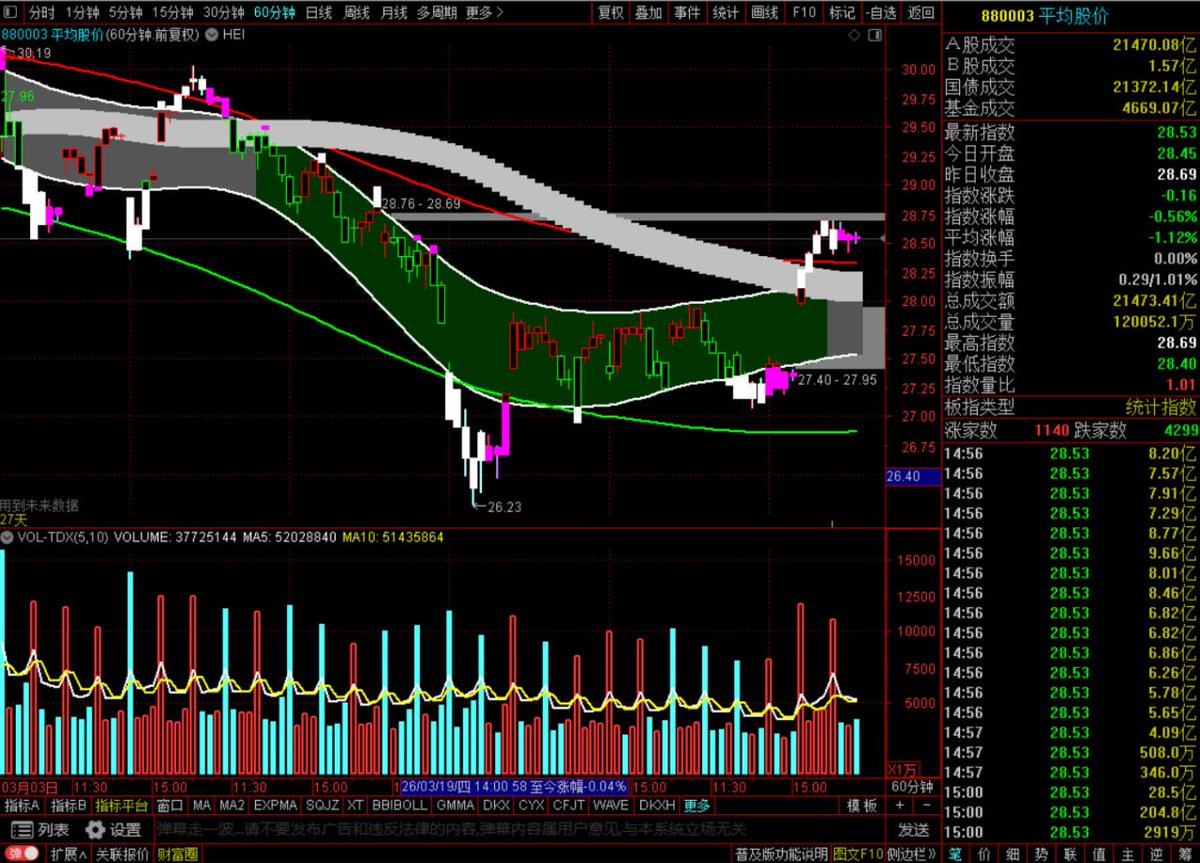Open the 事件 events button

tap(687, 13)
